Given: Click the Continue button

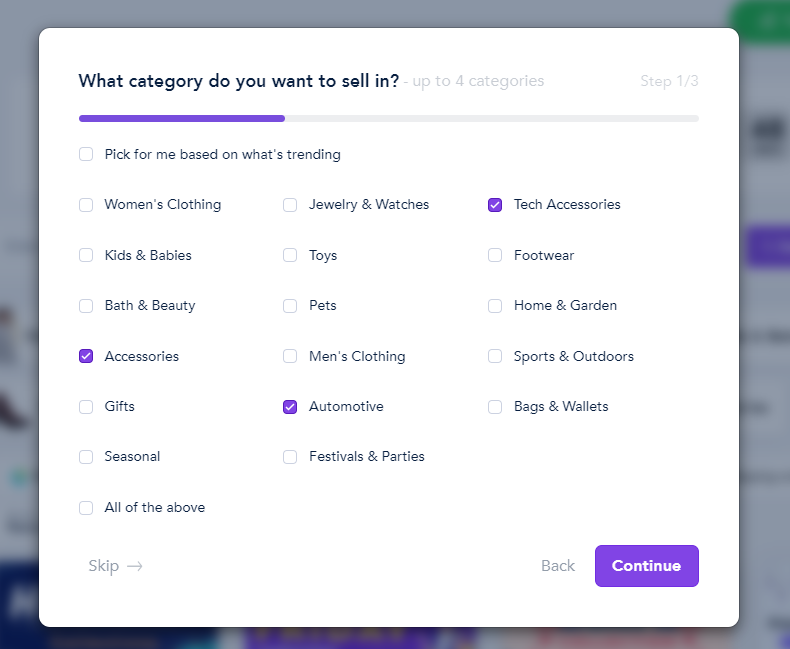Looking at the screenshot, I should coord(646,566).
